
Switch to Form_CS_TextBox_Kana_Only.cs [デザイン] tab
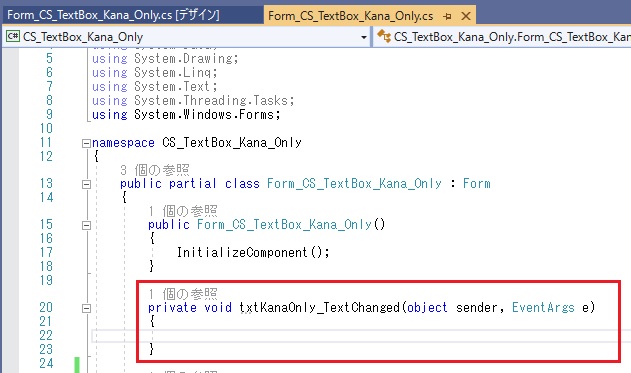coord(113,15)
